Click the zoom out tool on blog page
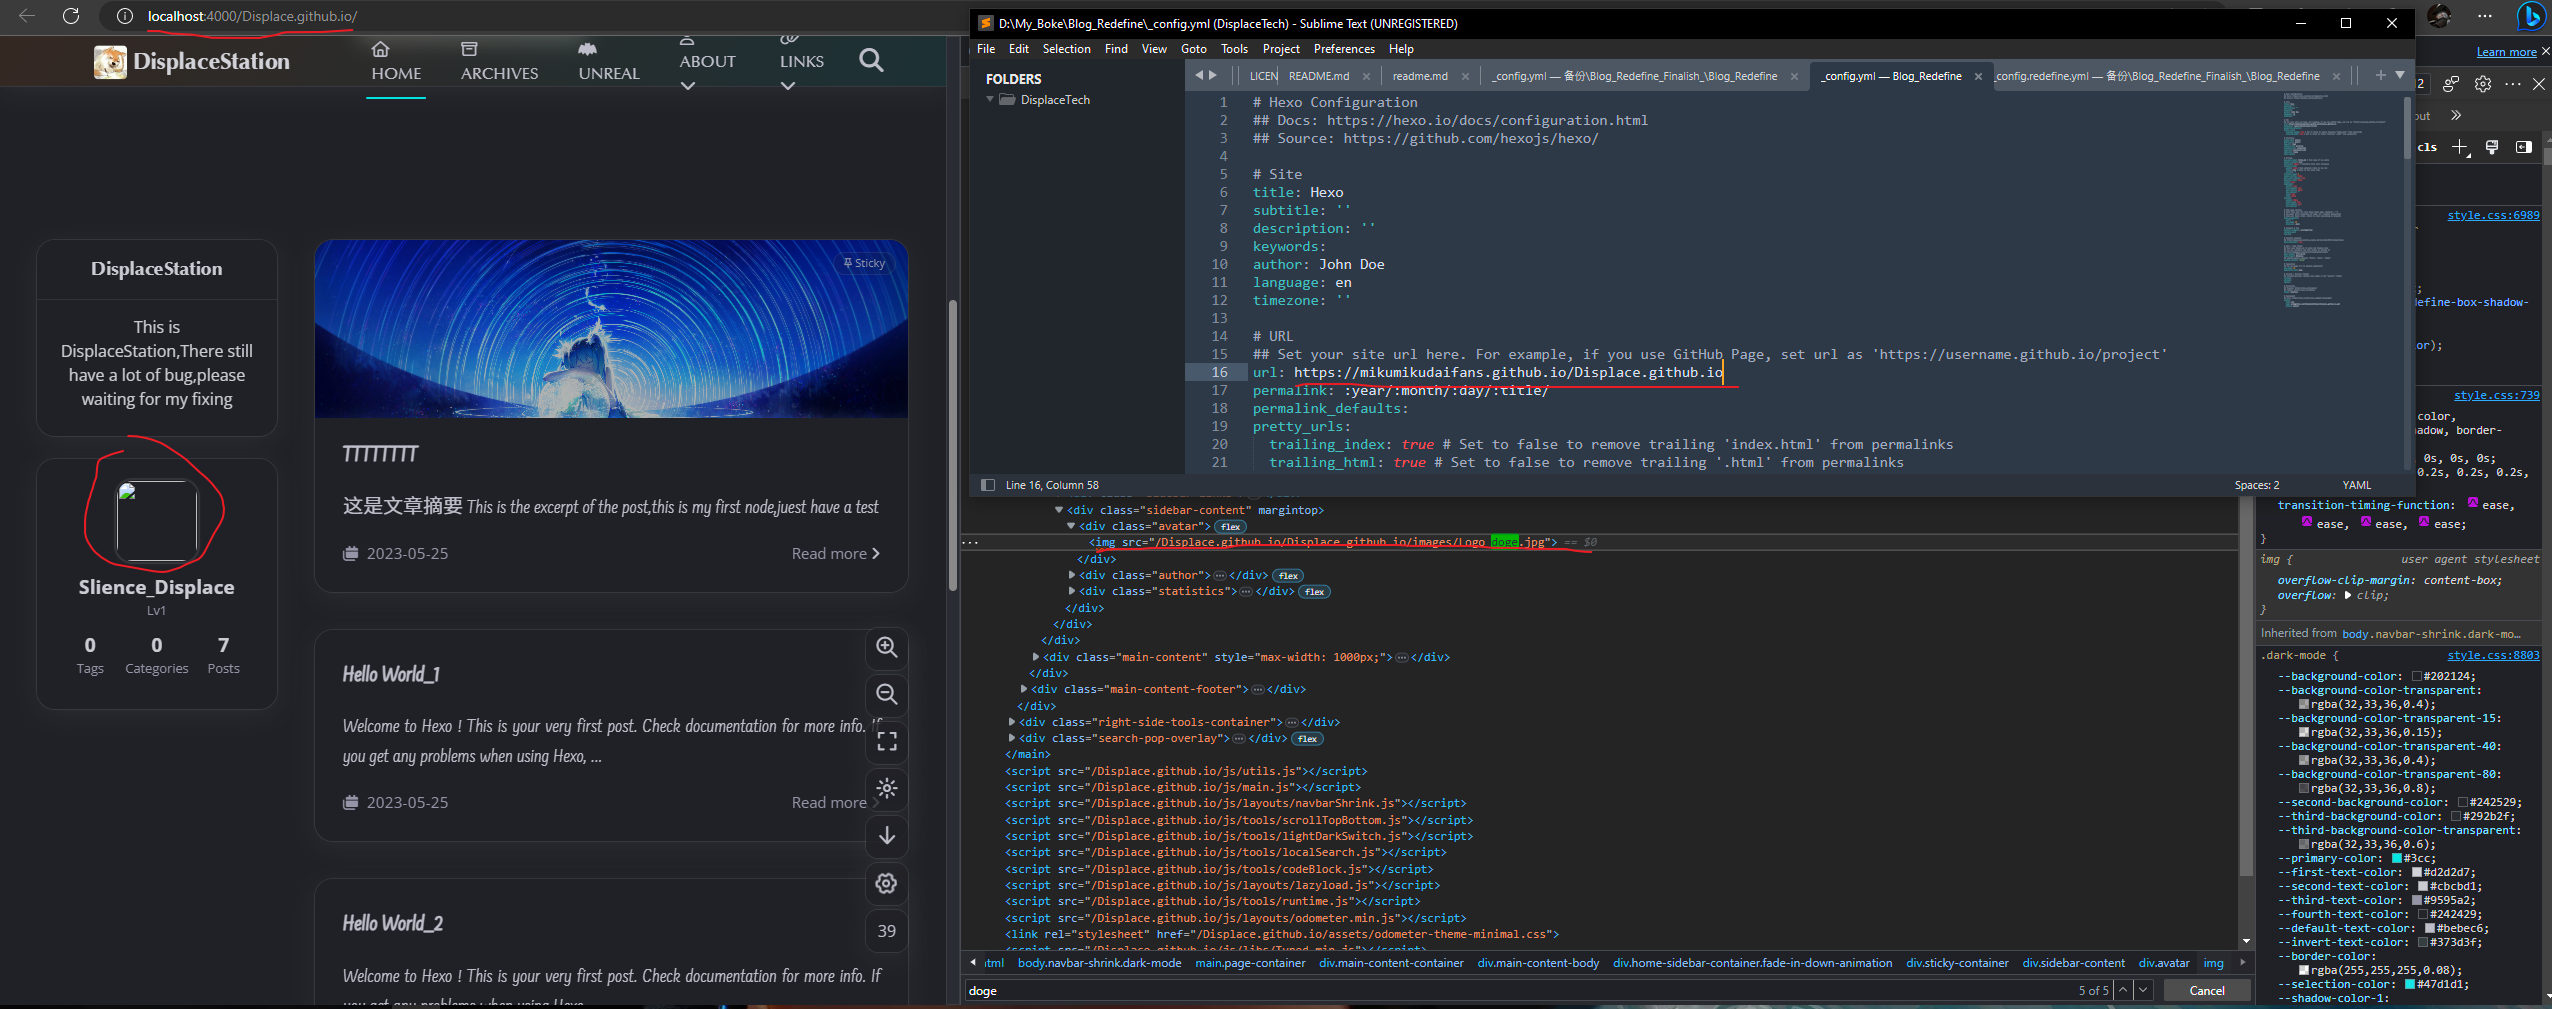Image resolution: width=2552 pixels, height=1009 pixels. (886, 694)
